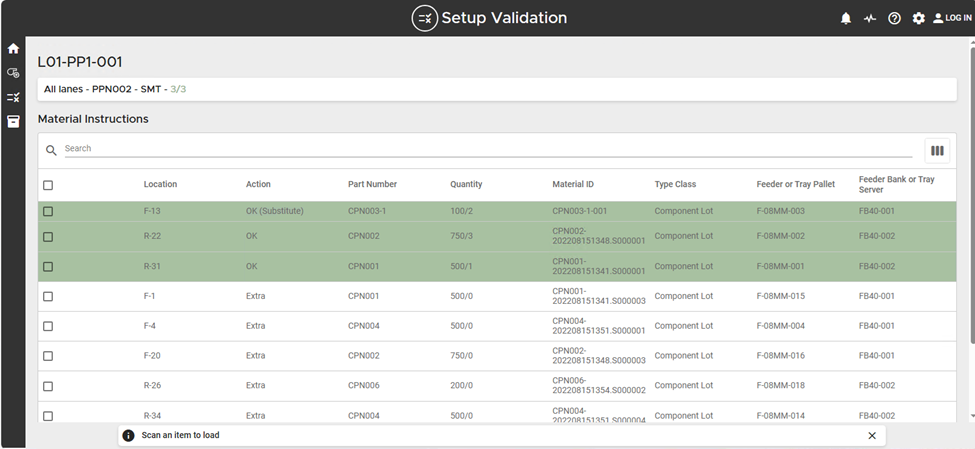This screenshot has height=449, width=975.
Task: Sort by Part Number column header
Action: point(372,184)
